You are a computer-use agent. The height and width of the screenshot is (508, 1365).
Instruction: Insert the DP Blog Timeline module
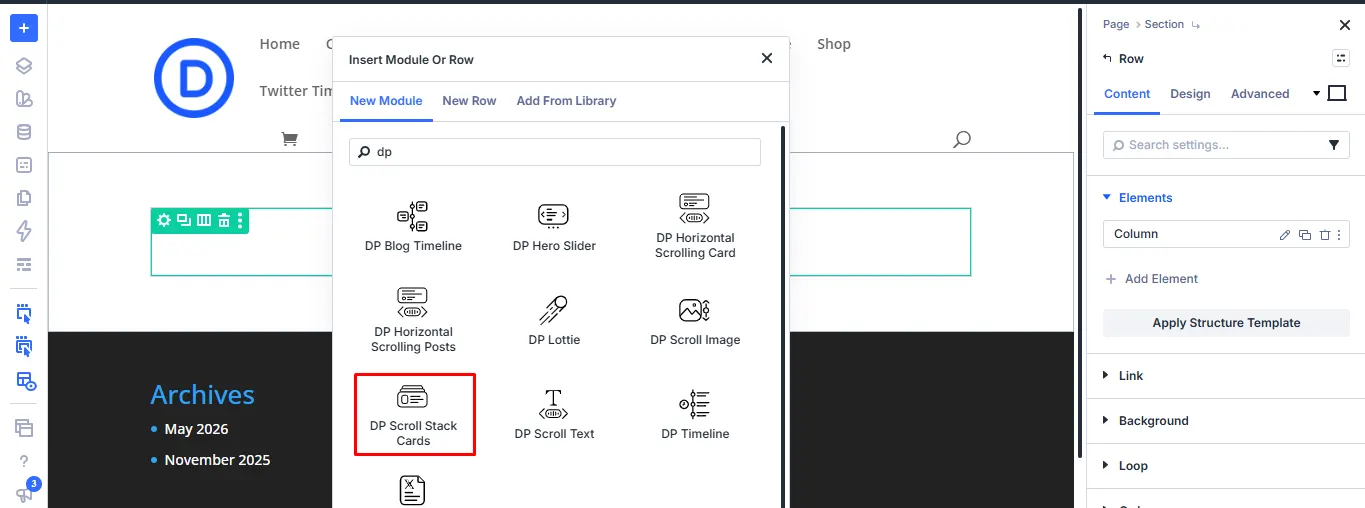tap(413, 226)
